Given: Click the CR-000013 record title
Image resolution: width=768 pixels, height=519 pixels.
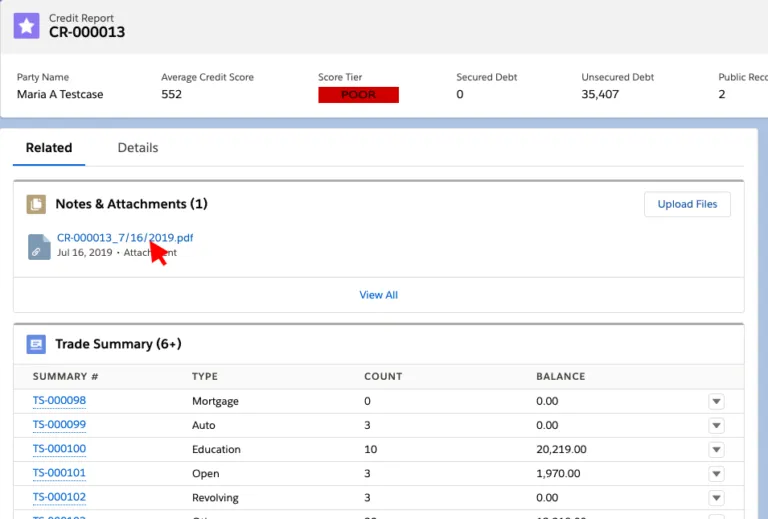Looking at the screenshot, I should (87, 32).
